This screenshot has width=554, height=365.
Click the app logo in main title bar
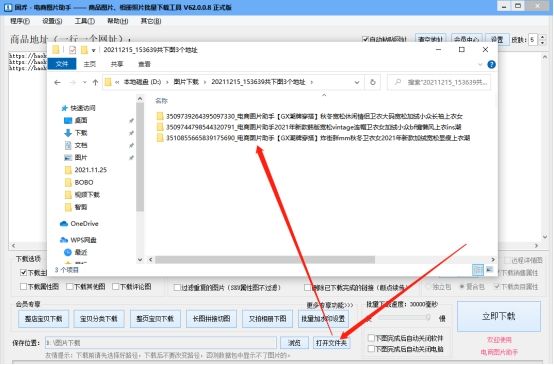pyautogui.click(x=8, y=7)
